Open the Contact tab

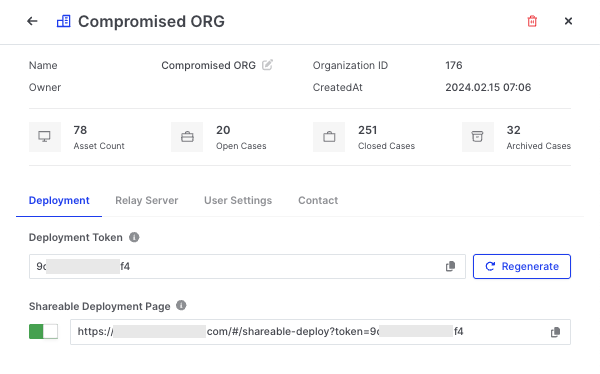coord(318,201)
